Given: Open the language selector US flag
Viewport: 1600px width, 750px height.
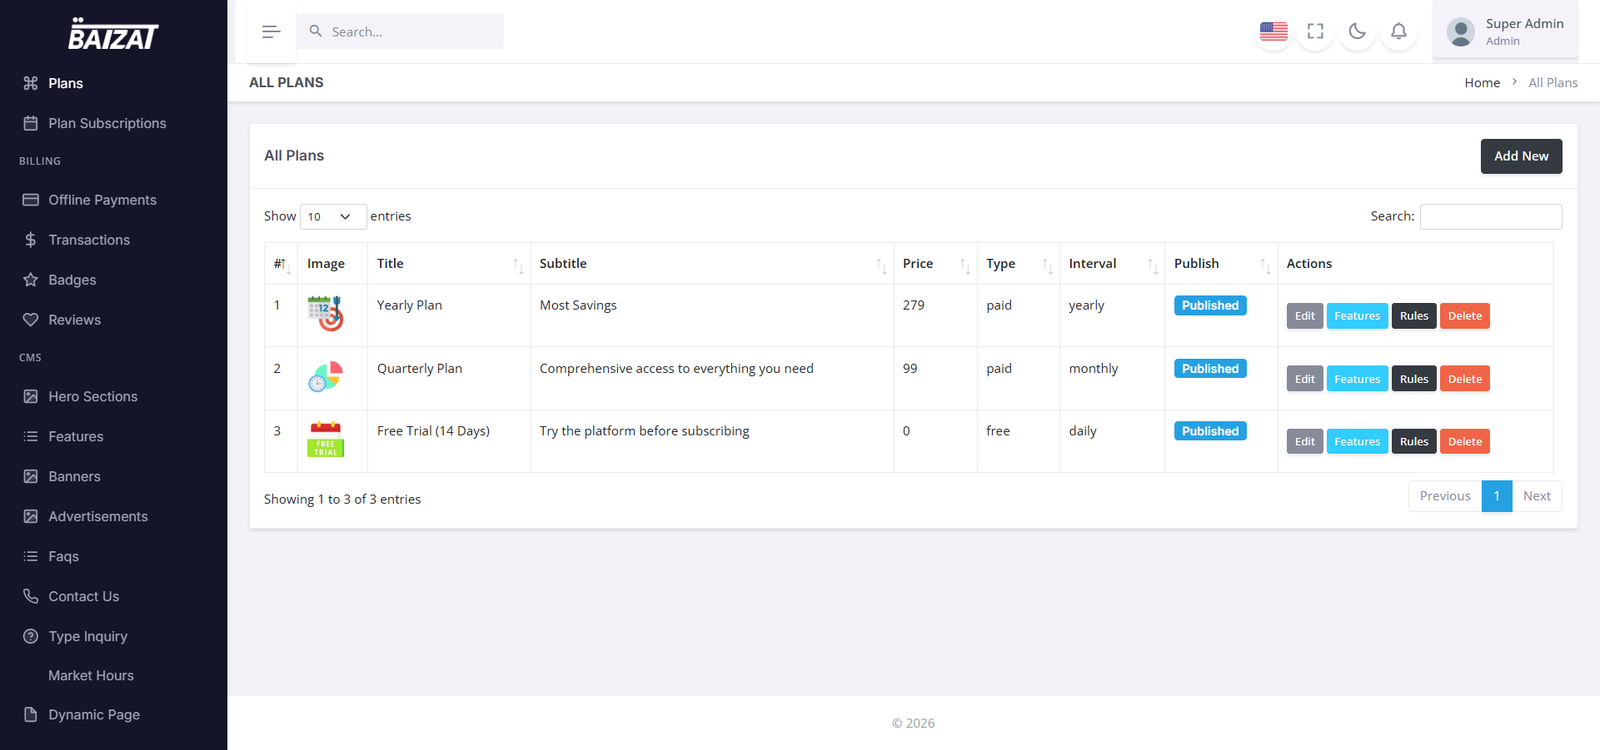Looking at the screenshot, I should 1273,32.
